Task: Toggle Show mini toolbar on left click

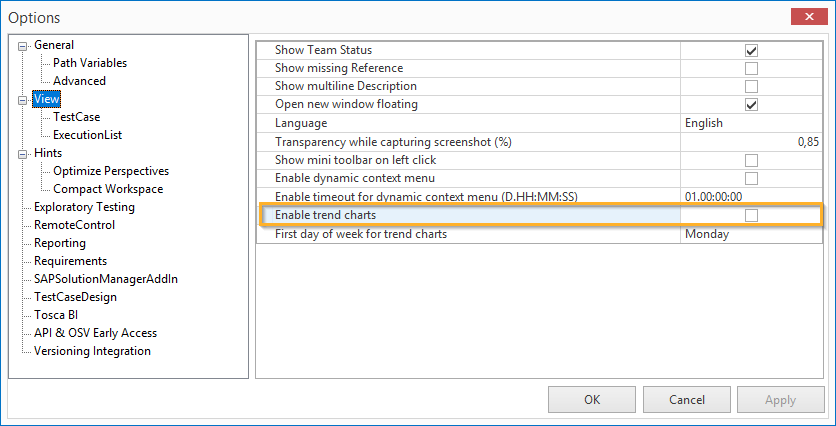Action: click(x=751, y=160)
